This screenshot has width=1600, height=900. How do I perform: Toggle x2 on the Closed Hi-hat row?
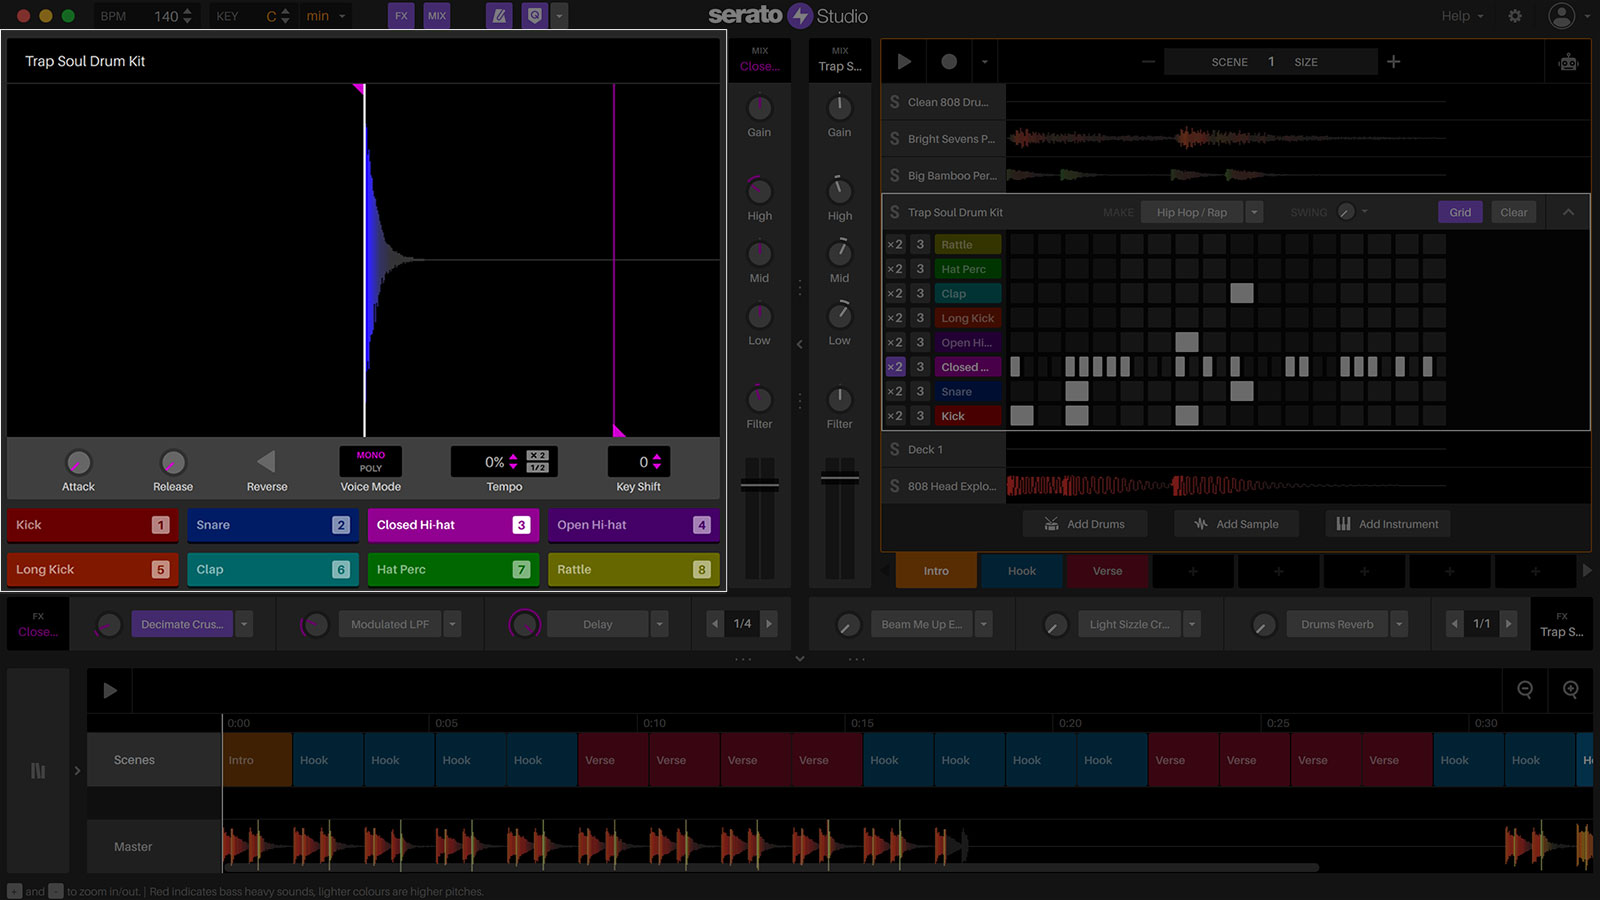tap(895, 367)
